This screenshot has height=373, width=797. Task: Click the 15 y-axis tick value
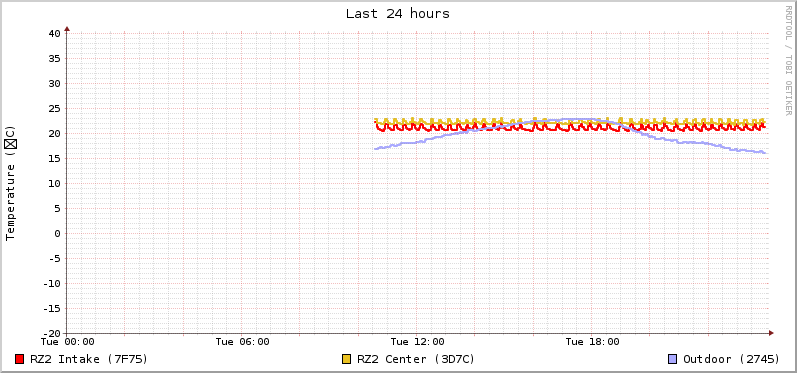click(55, 159)
